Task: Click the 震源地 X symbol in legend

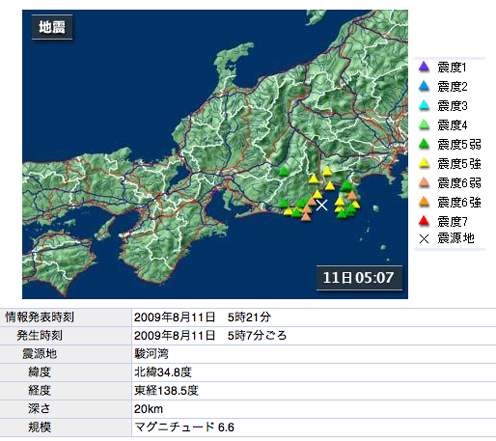Action: click(424, 239)
